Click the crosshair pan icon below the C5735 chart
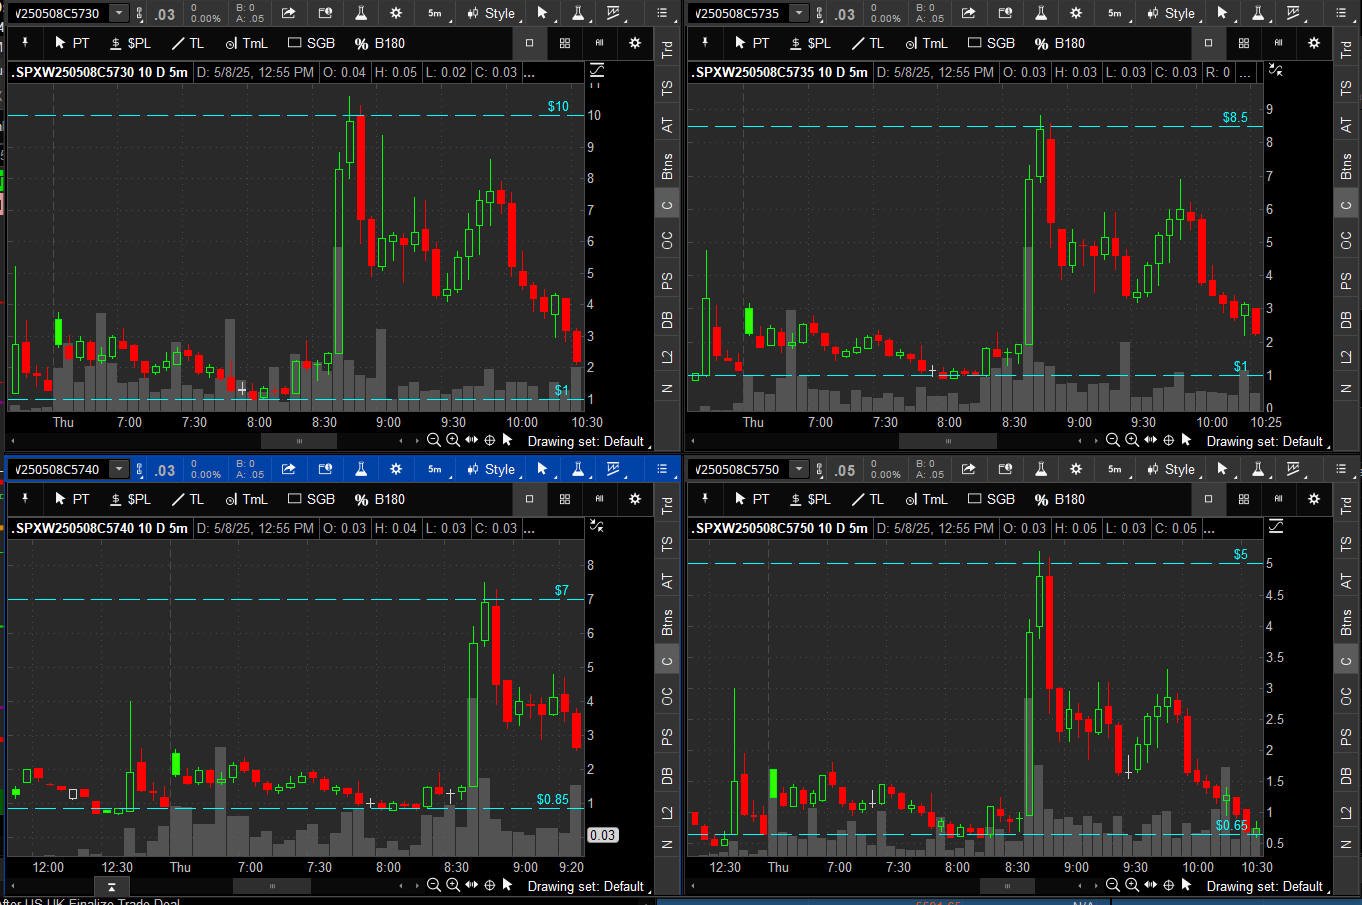Image resolution: width=1362 pixels, height=905 pixels. tap(1169, 440)
